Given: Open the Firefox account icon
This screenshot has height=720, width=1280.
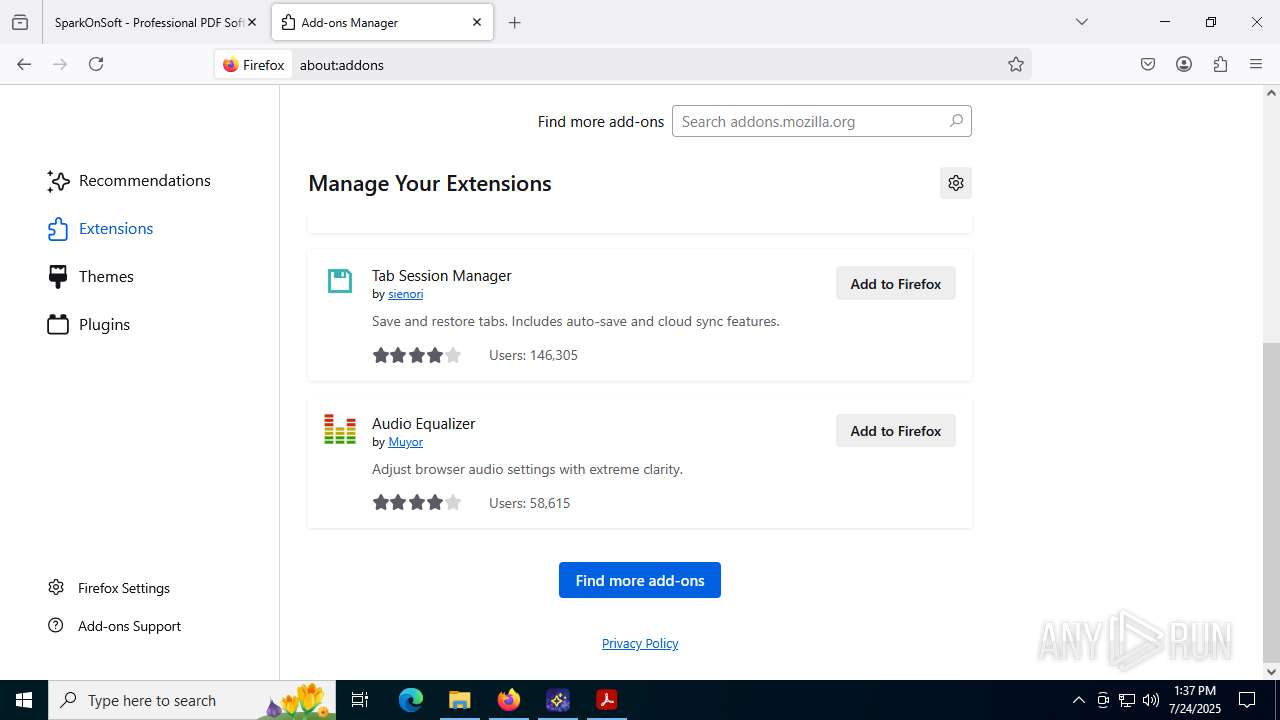Looking at the screenshot, I should [1184, 64].
